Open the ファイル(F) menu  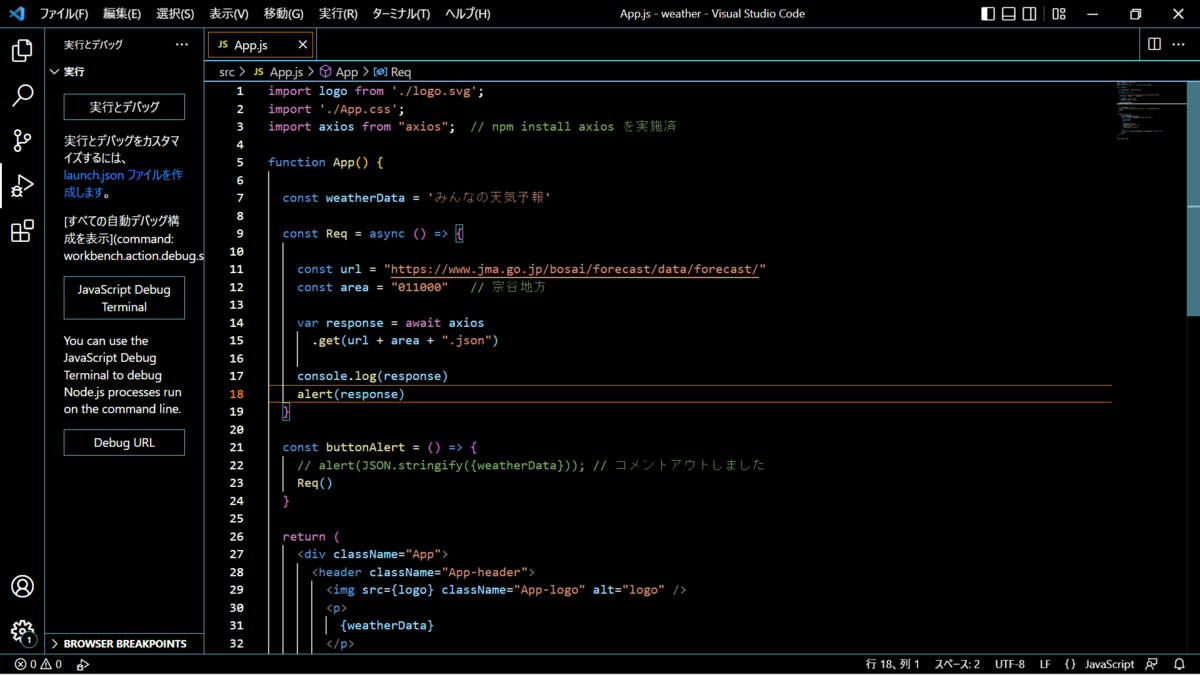coord(64,14)
